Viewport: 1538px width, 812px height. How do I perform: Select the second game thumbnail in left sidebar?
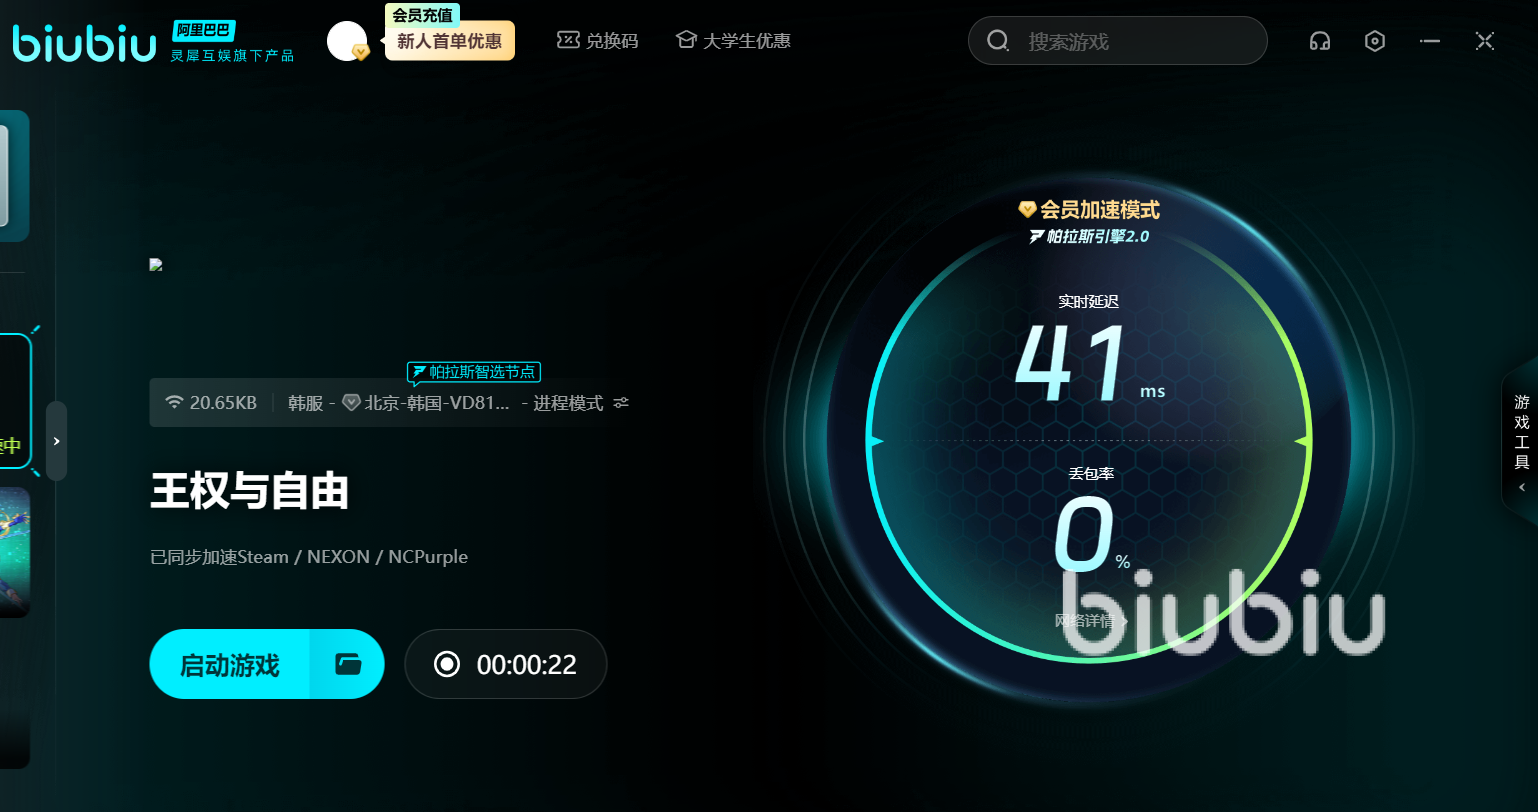coord(14,550)
